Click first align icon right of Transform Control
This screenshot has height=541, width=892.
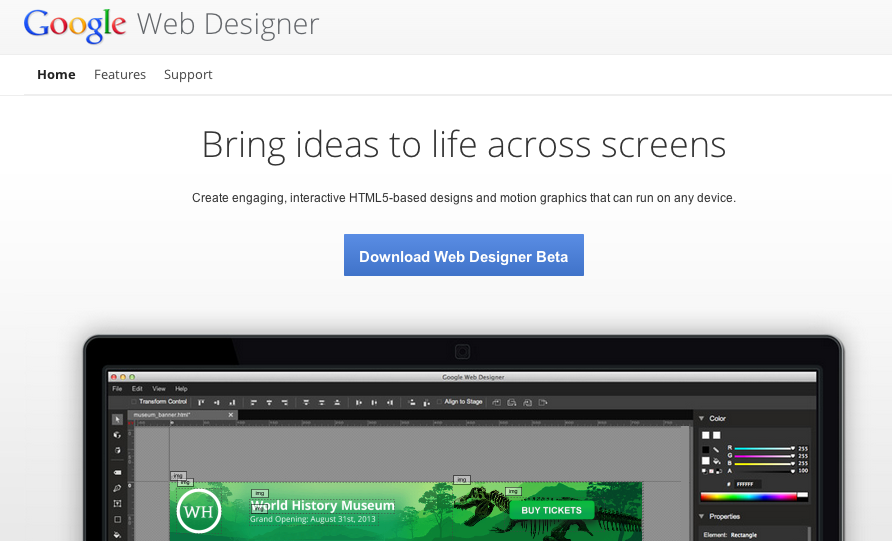201,402
